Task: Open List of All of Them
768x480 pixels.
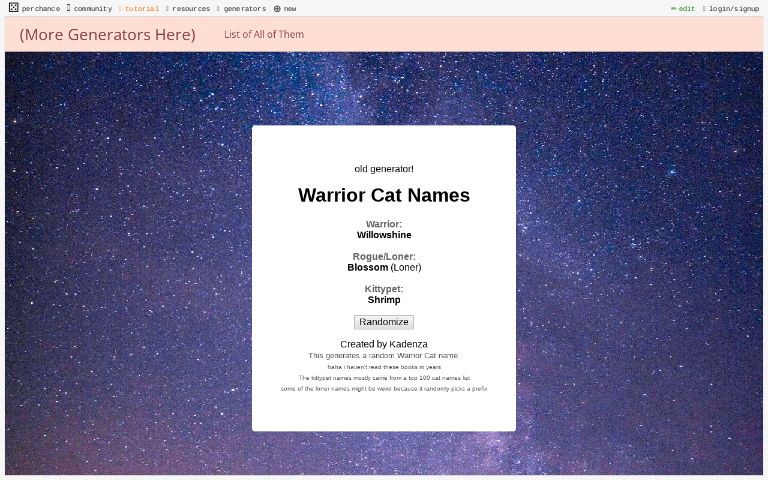Action: (263, 34)
